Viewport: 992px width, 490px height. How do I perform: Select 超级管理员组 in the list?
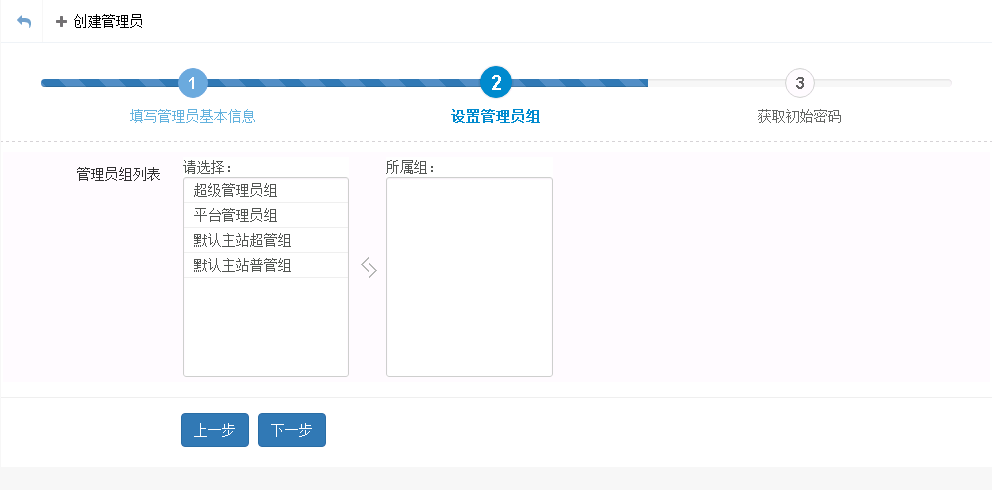click(x=236, y=190)
